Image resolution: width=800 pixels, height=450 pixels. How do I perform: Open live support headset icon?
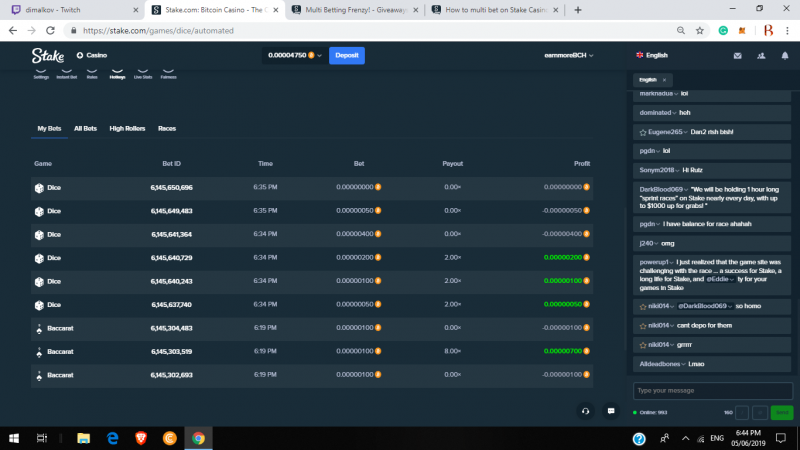coord(586,411)
